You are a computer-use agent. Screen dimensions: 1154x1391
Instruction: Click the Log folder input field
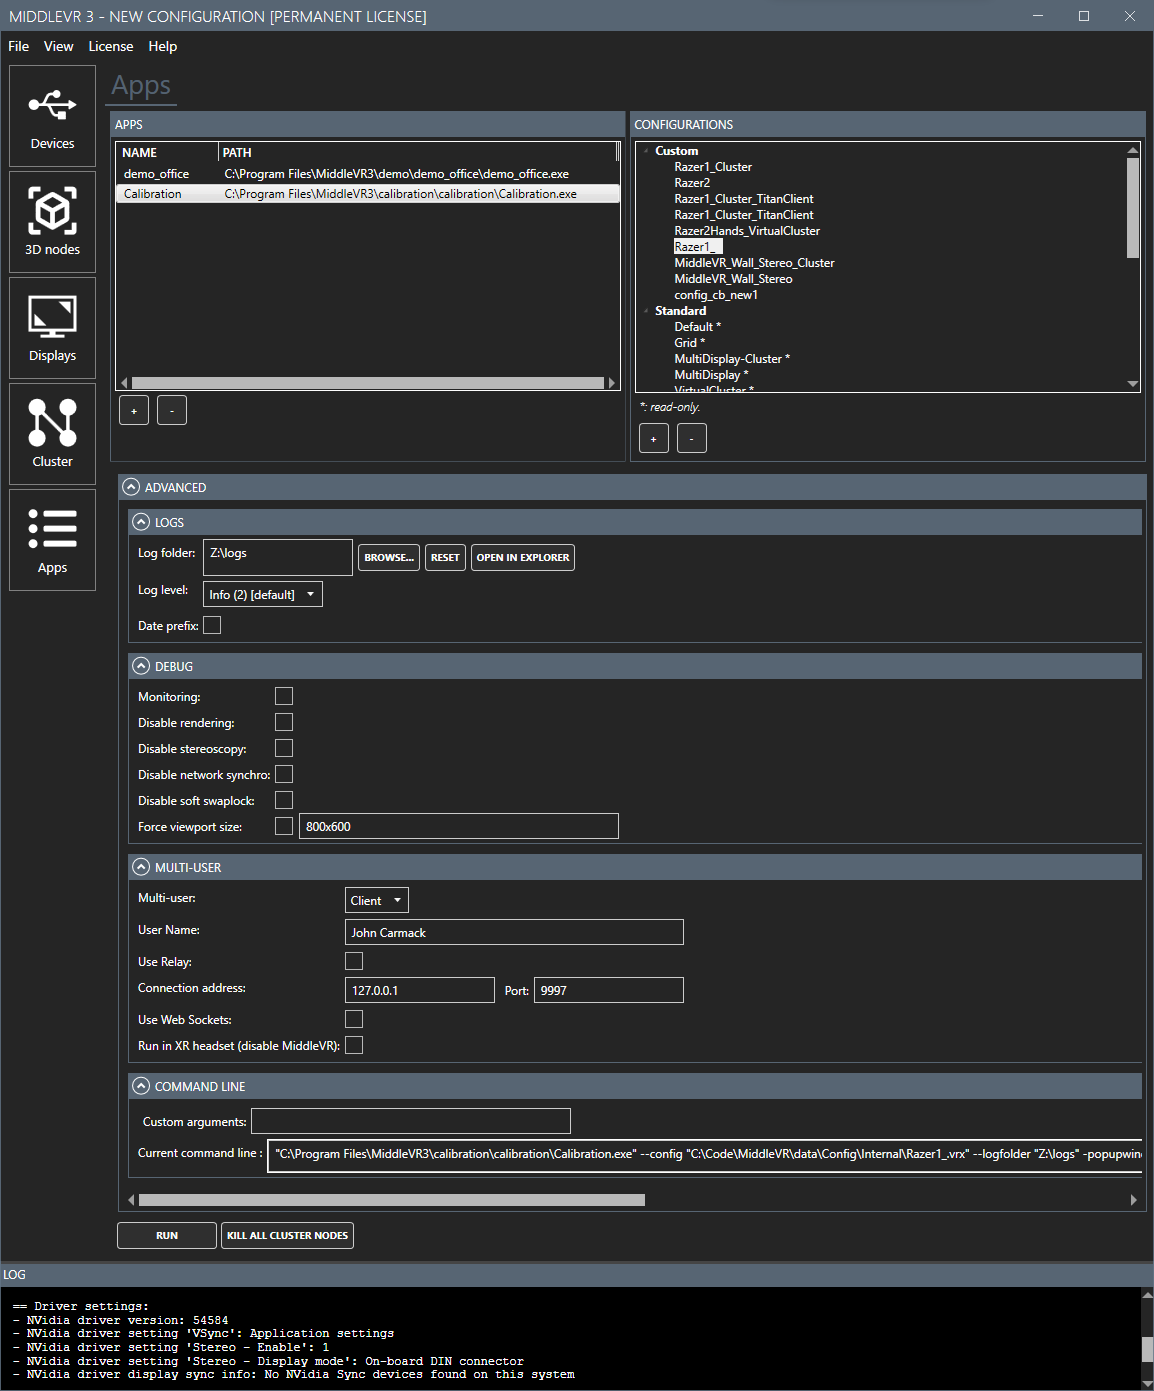tap(278, 557)
